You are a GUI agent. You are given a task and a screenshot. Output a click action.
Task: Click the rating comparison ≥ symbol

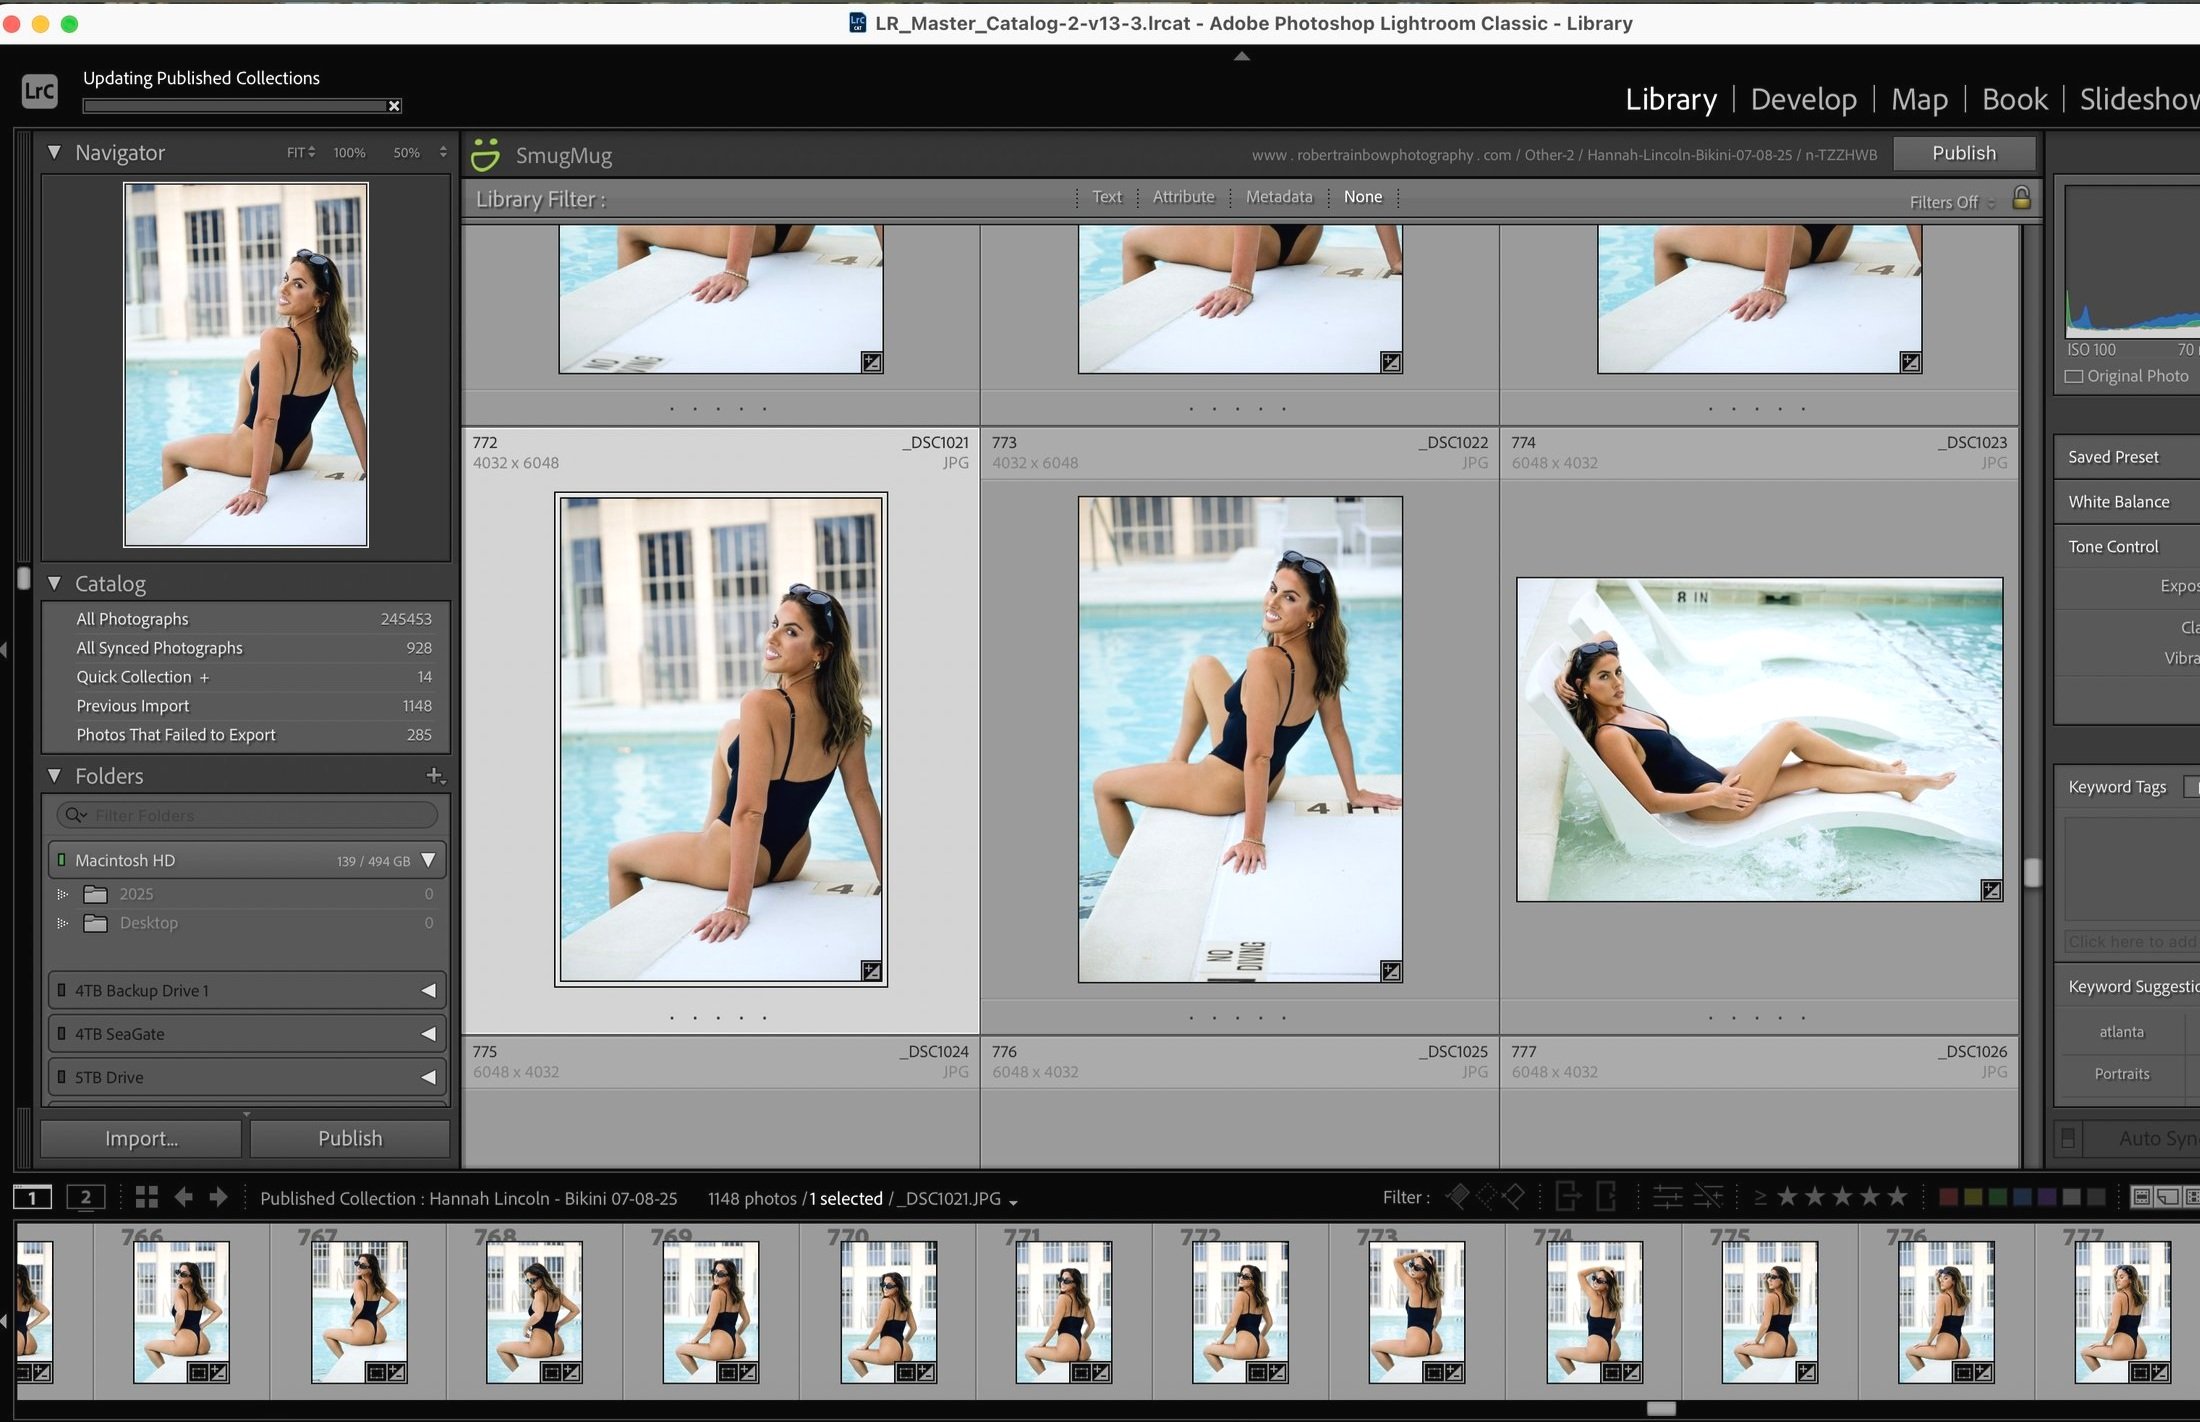tap(1761, 1197)
